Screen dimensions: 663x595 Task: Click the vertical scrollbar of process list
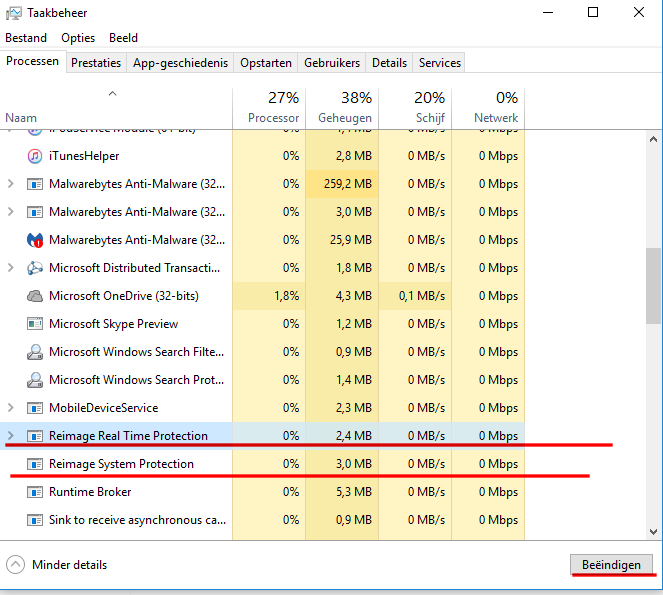point(653,285)
